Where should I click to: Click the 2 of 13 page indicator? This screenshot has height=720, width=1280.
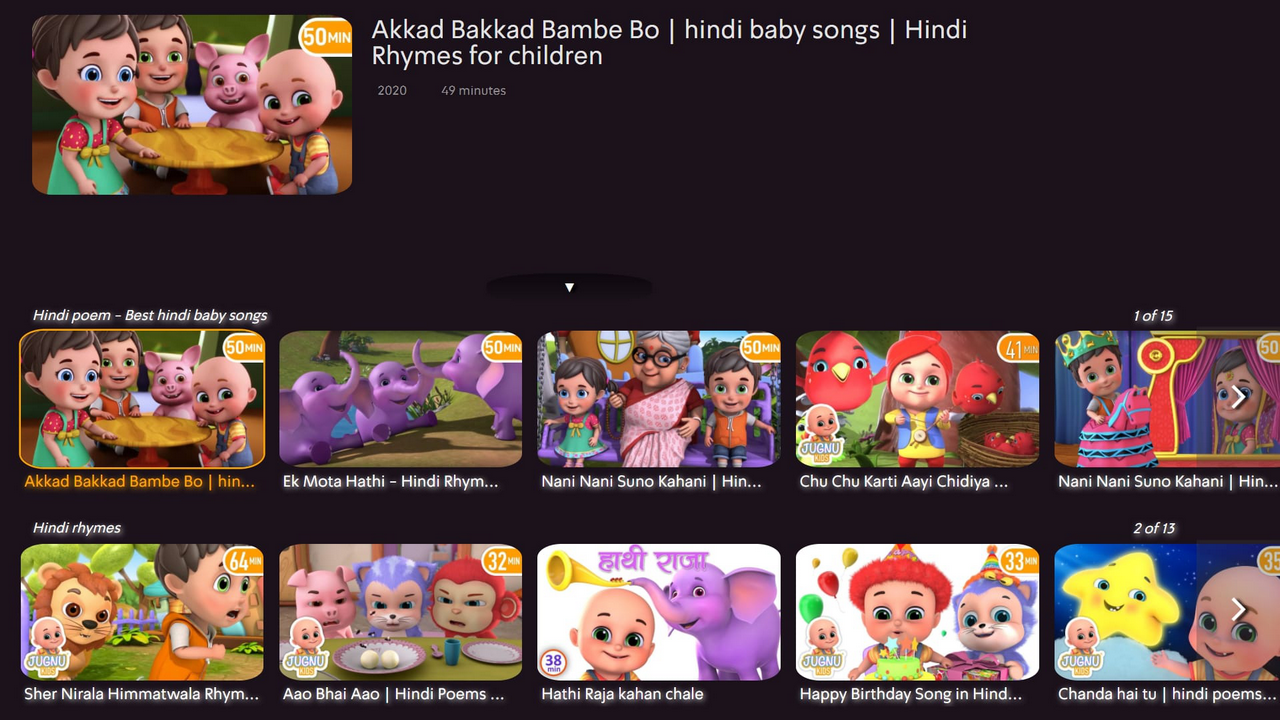(x=1152, y=528)
